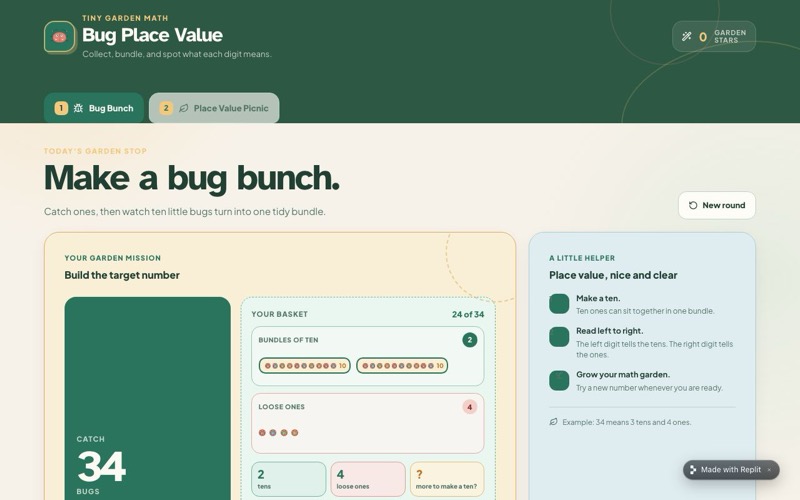Click the Build the target number heading
800x500 pixels.
122,275
